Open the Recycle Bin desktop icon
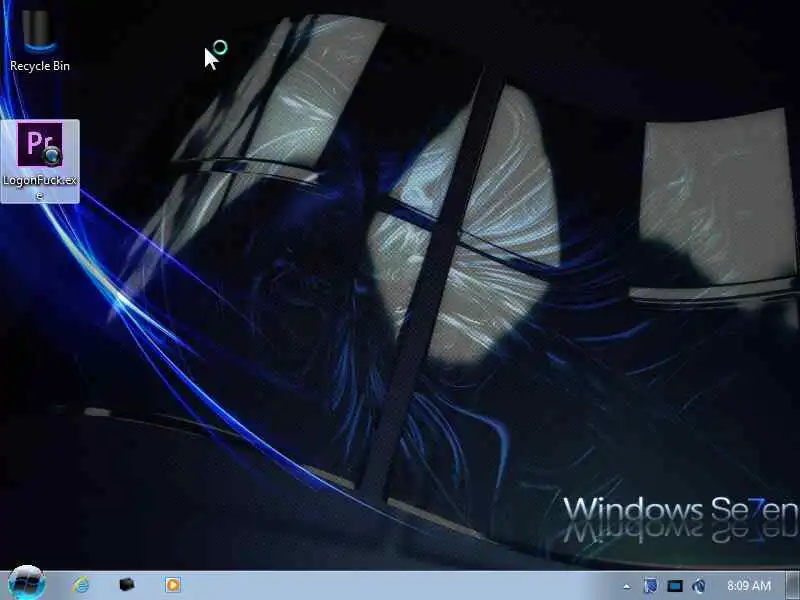Screen dimensions: 800x600 click(40, 40)
